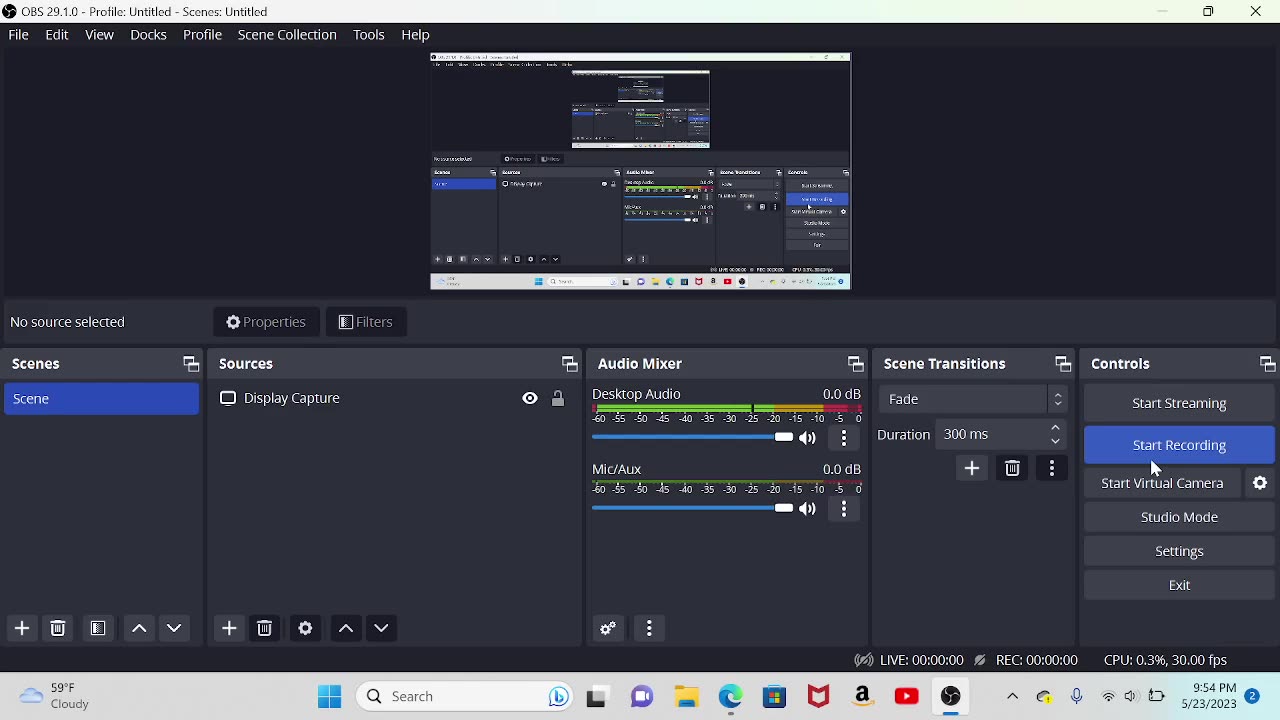Mute Desktop Audio speaker icon
Image resolution: width=1280 pixels, height=720 pixels.
point(808,438)
